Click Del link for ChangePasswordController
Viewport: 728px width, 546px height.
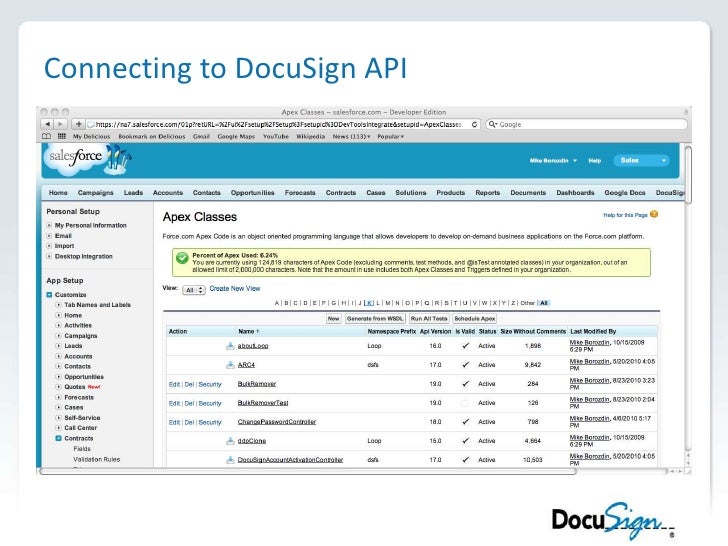point(189,422)
